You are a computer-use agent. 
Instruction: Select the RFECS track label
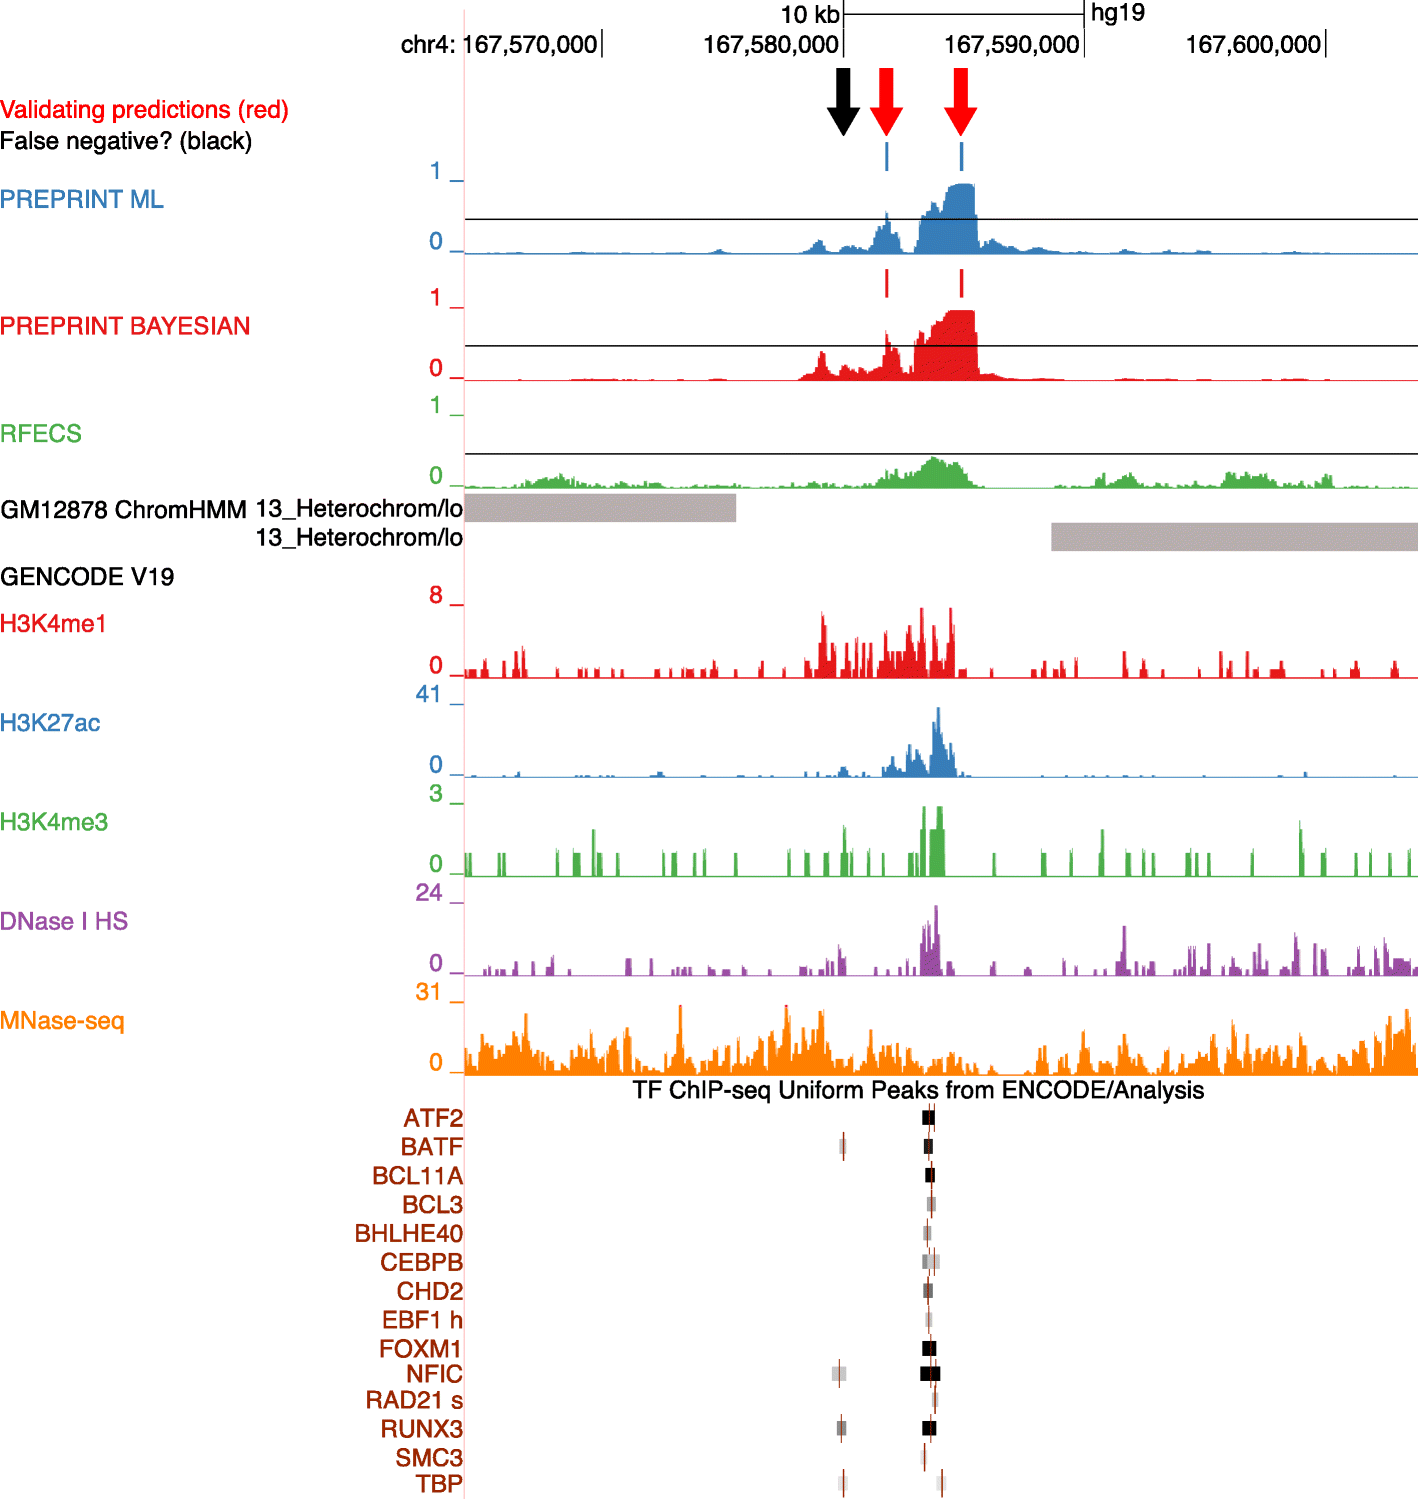[41, 433]
